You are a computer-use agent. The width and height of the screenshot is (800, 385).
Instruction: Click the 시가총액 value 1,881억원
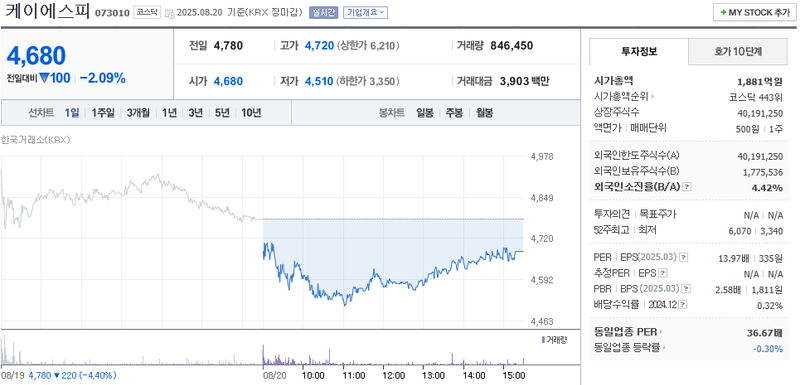point(760,81)
